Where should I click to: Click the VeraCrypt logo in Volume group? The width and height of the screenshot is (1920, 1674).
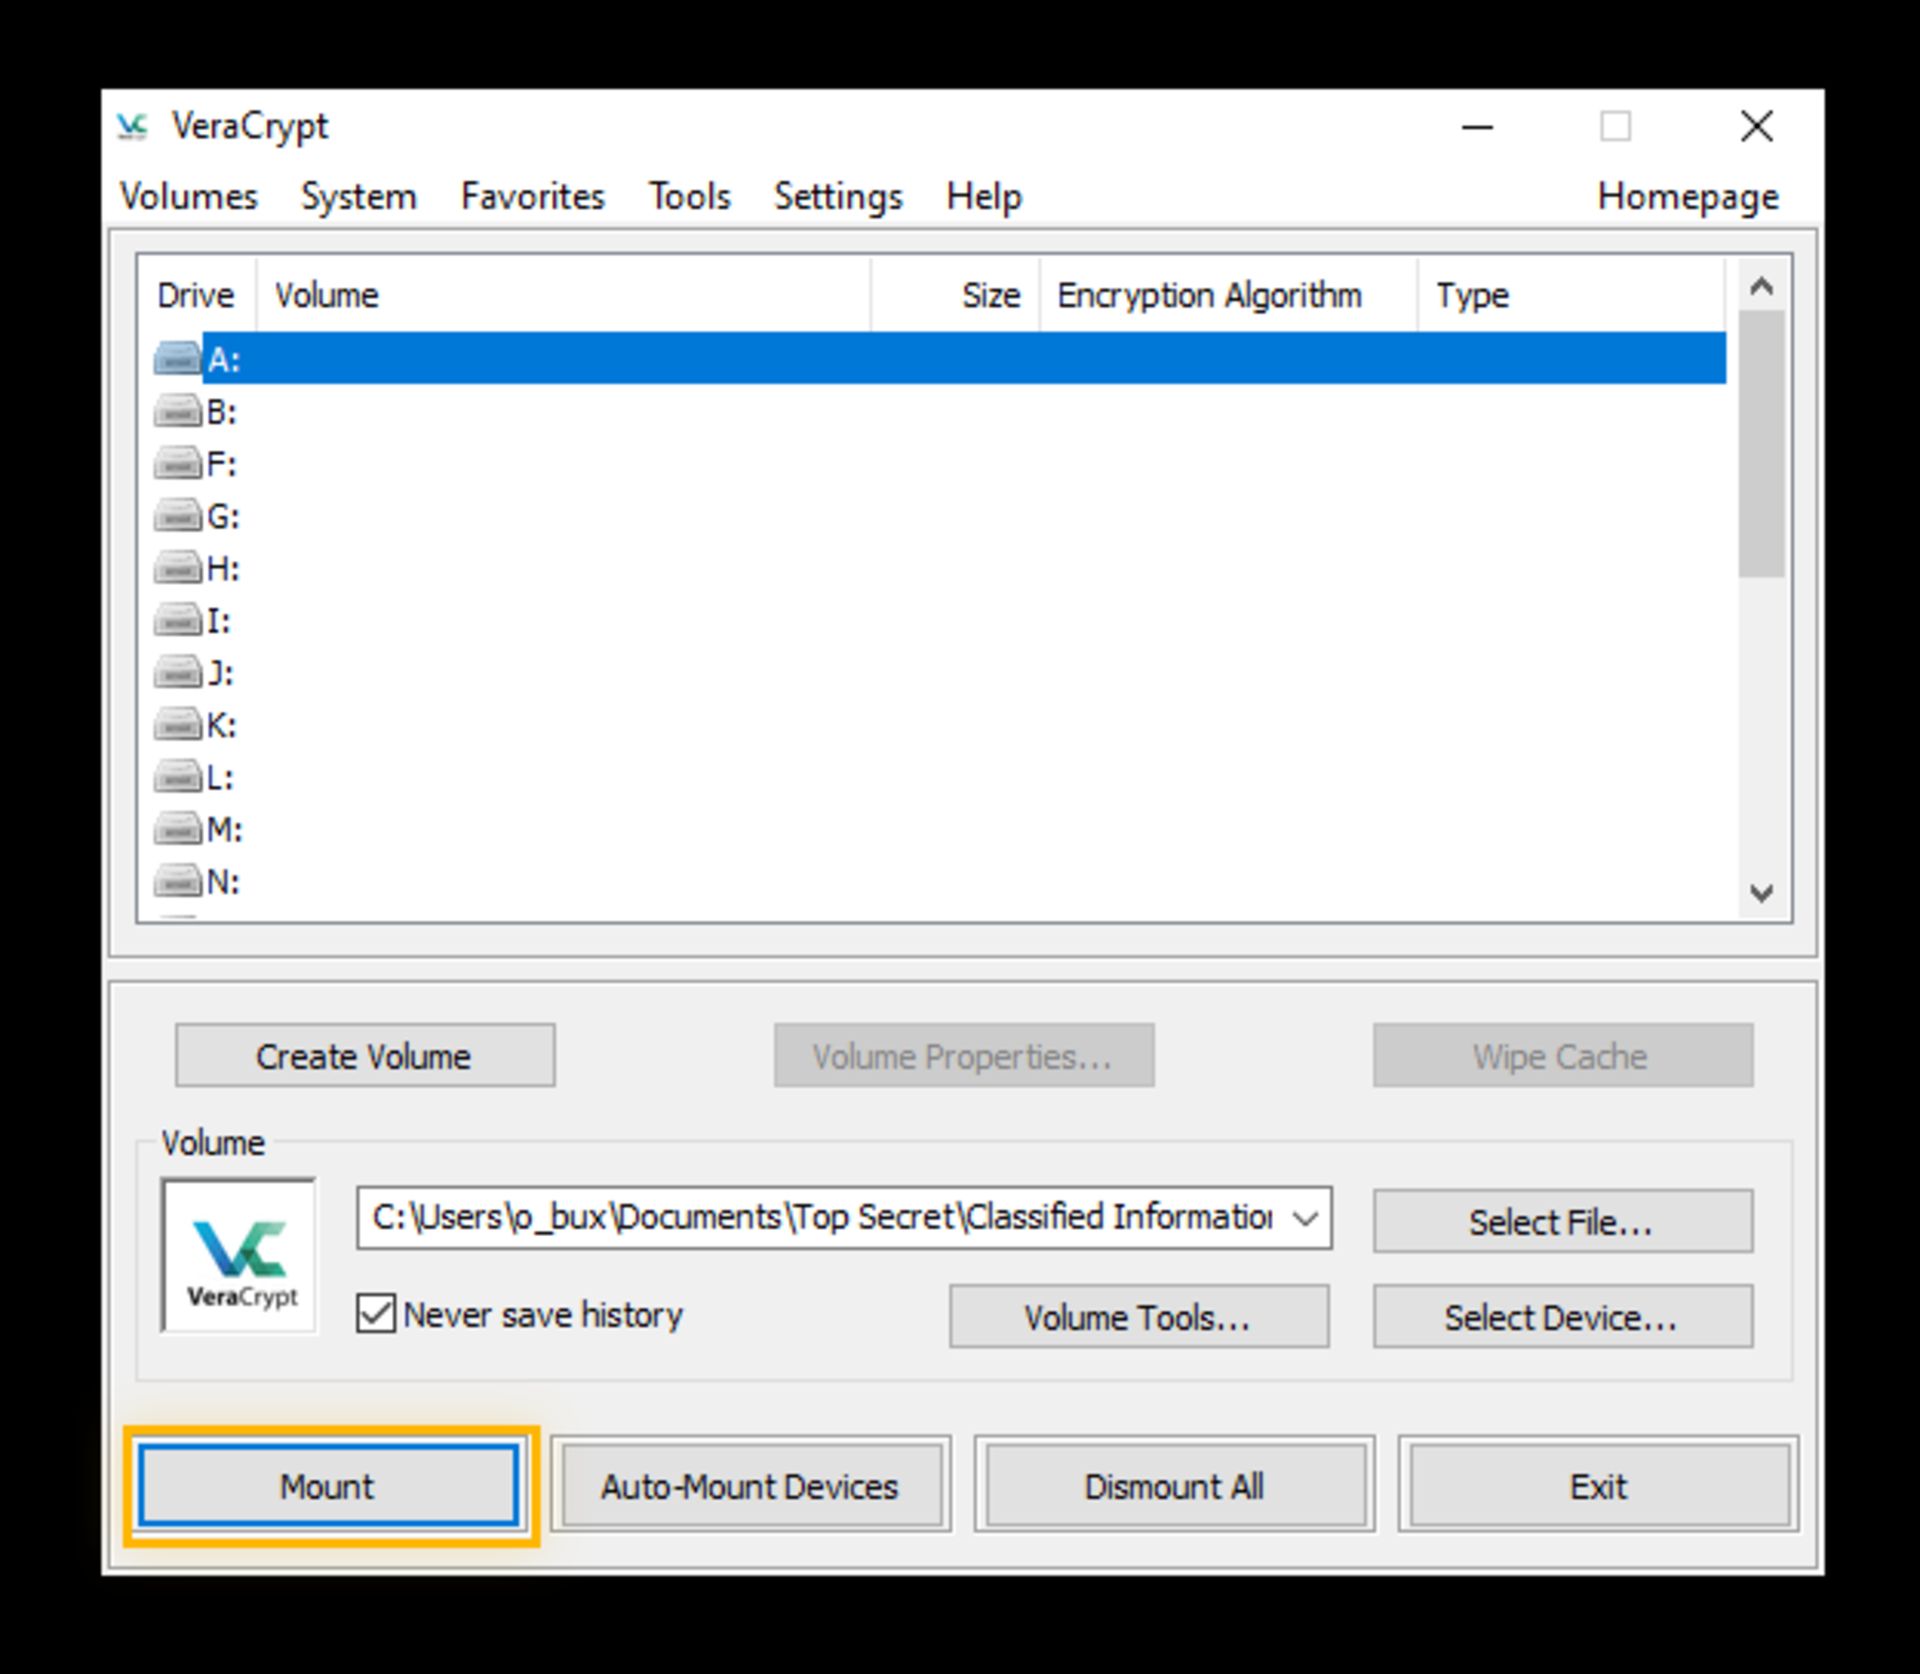(239, 1256)
